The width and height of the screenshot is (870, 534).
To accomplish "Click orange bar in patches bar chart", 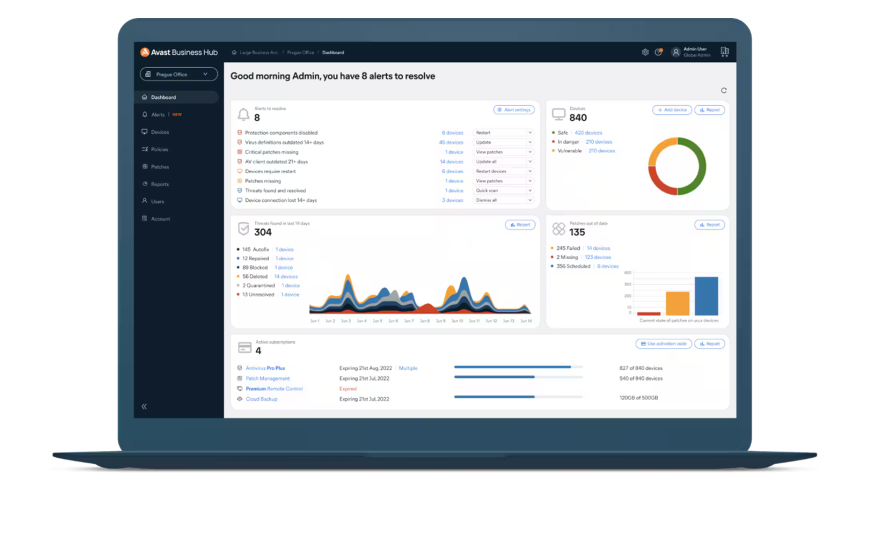I will 677,304.
